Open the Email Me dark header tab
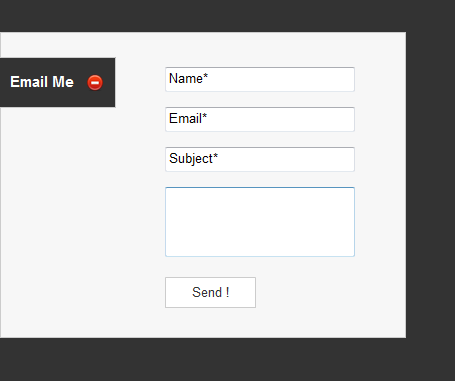 point(57,82)
